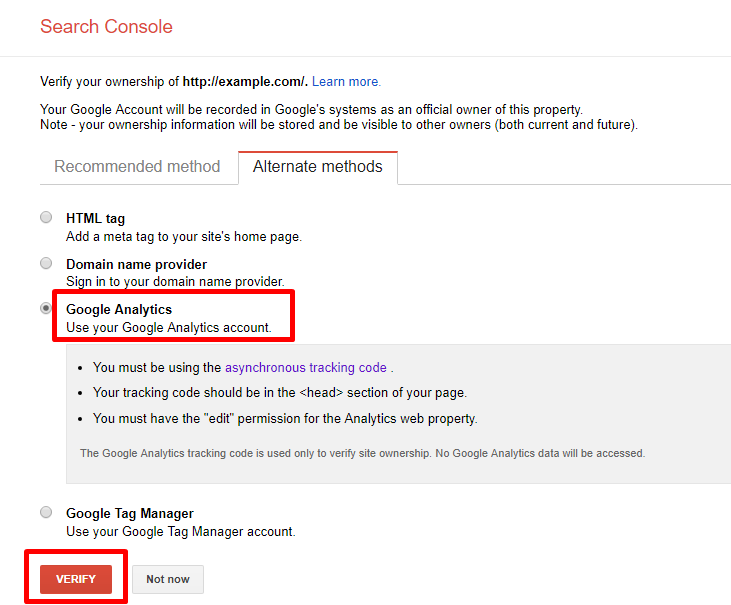This screenshot has width=731, height=605.
Task: Select the Domain name provider radio button
Action: [46, 263]
